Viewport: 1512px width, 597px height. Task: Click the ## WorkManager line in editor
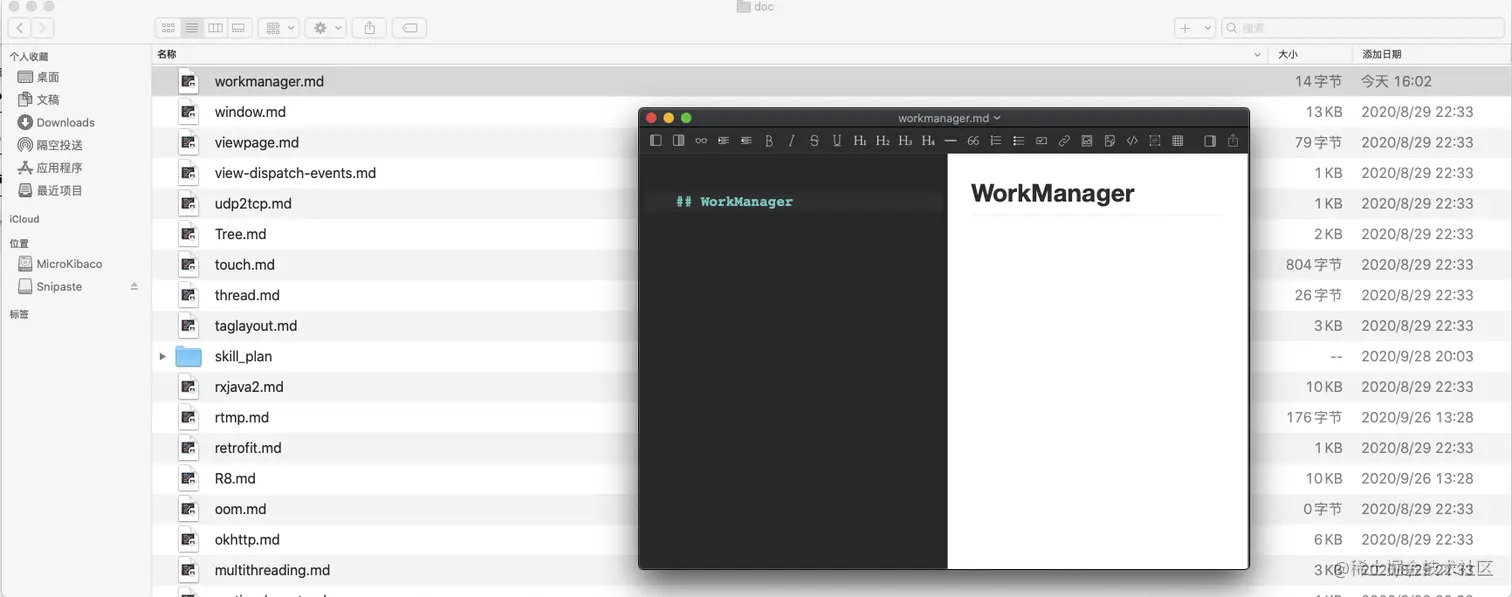[x=734, y=201]
